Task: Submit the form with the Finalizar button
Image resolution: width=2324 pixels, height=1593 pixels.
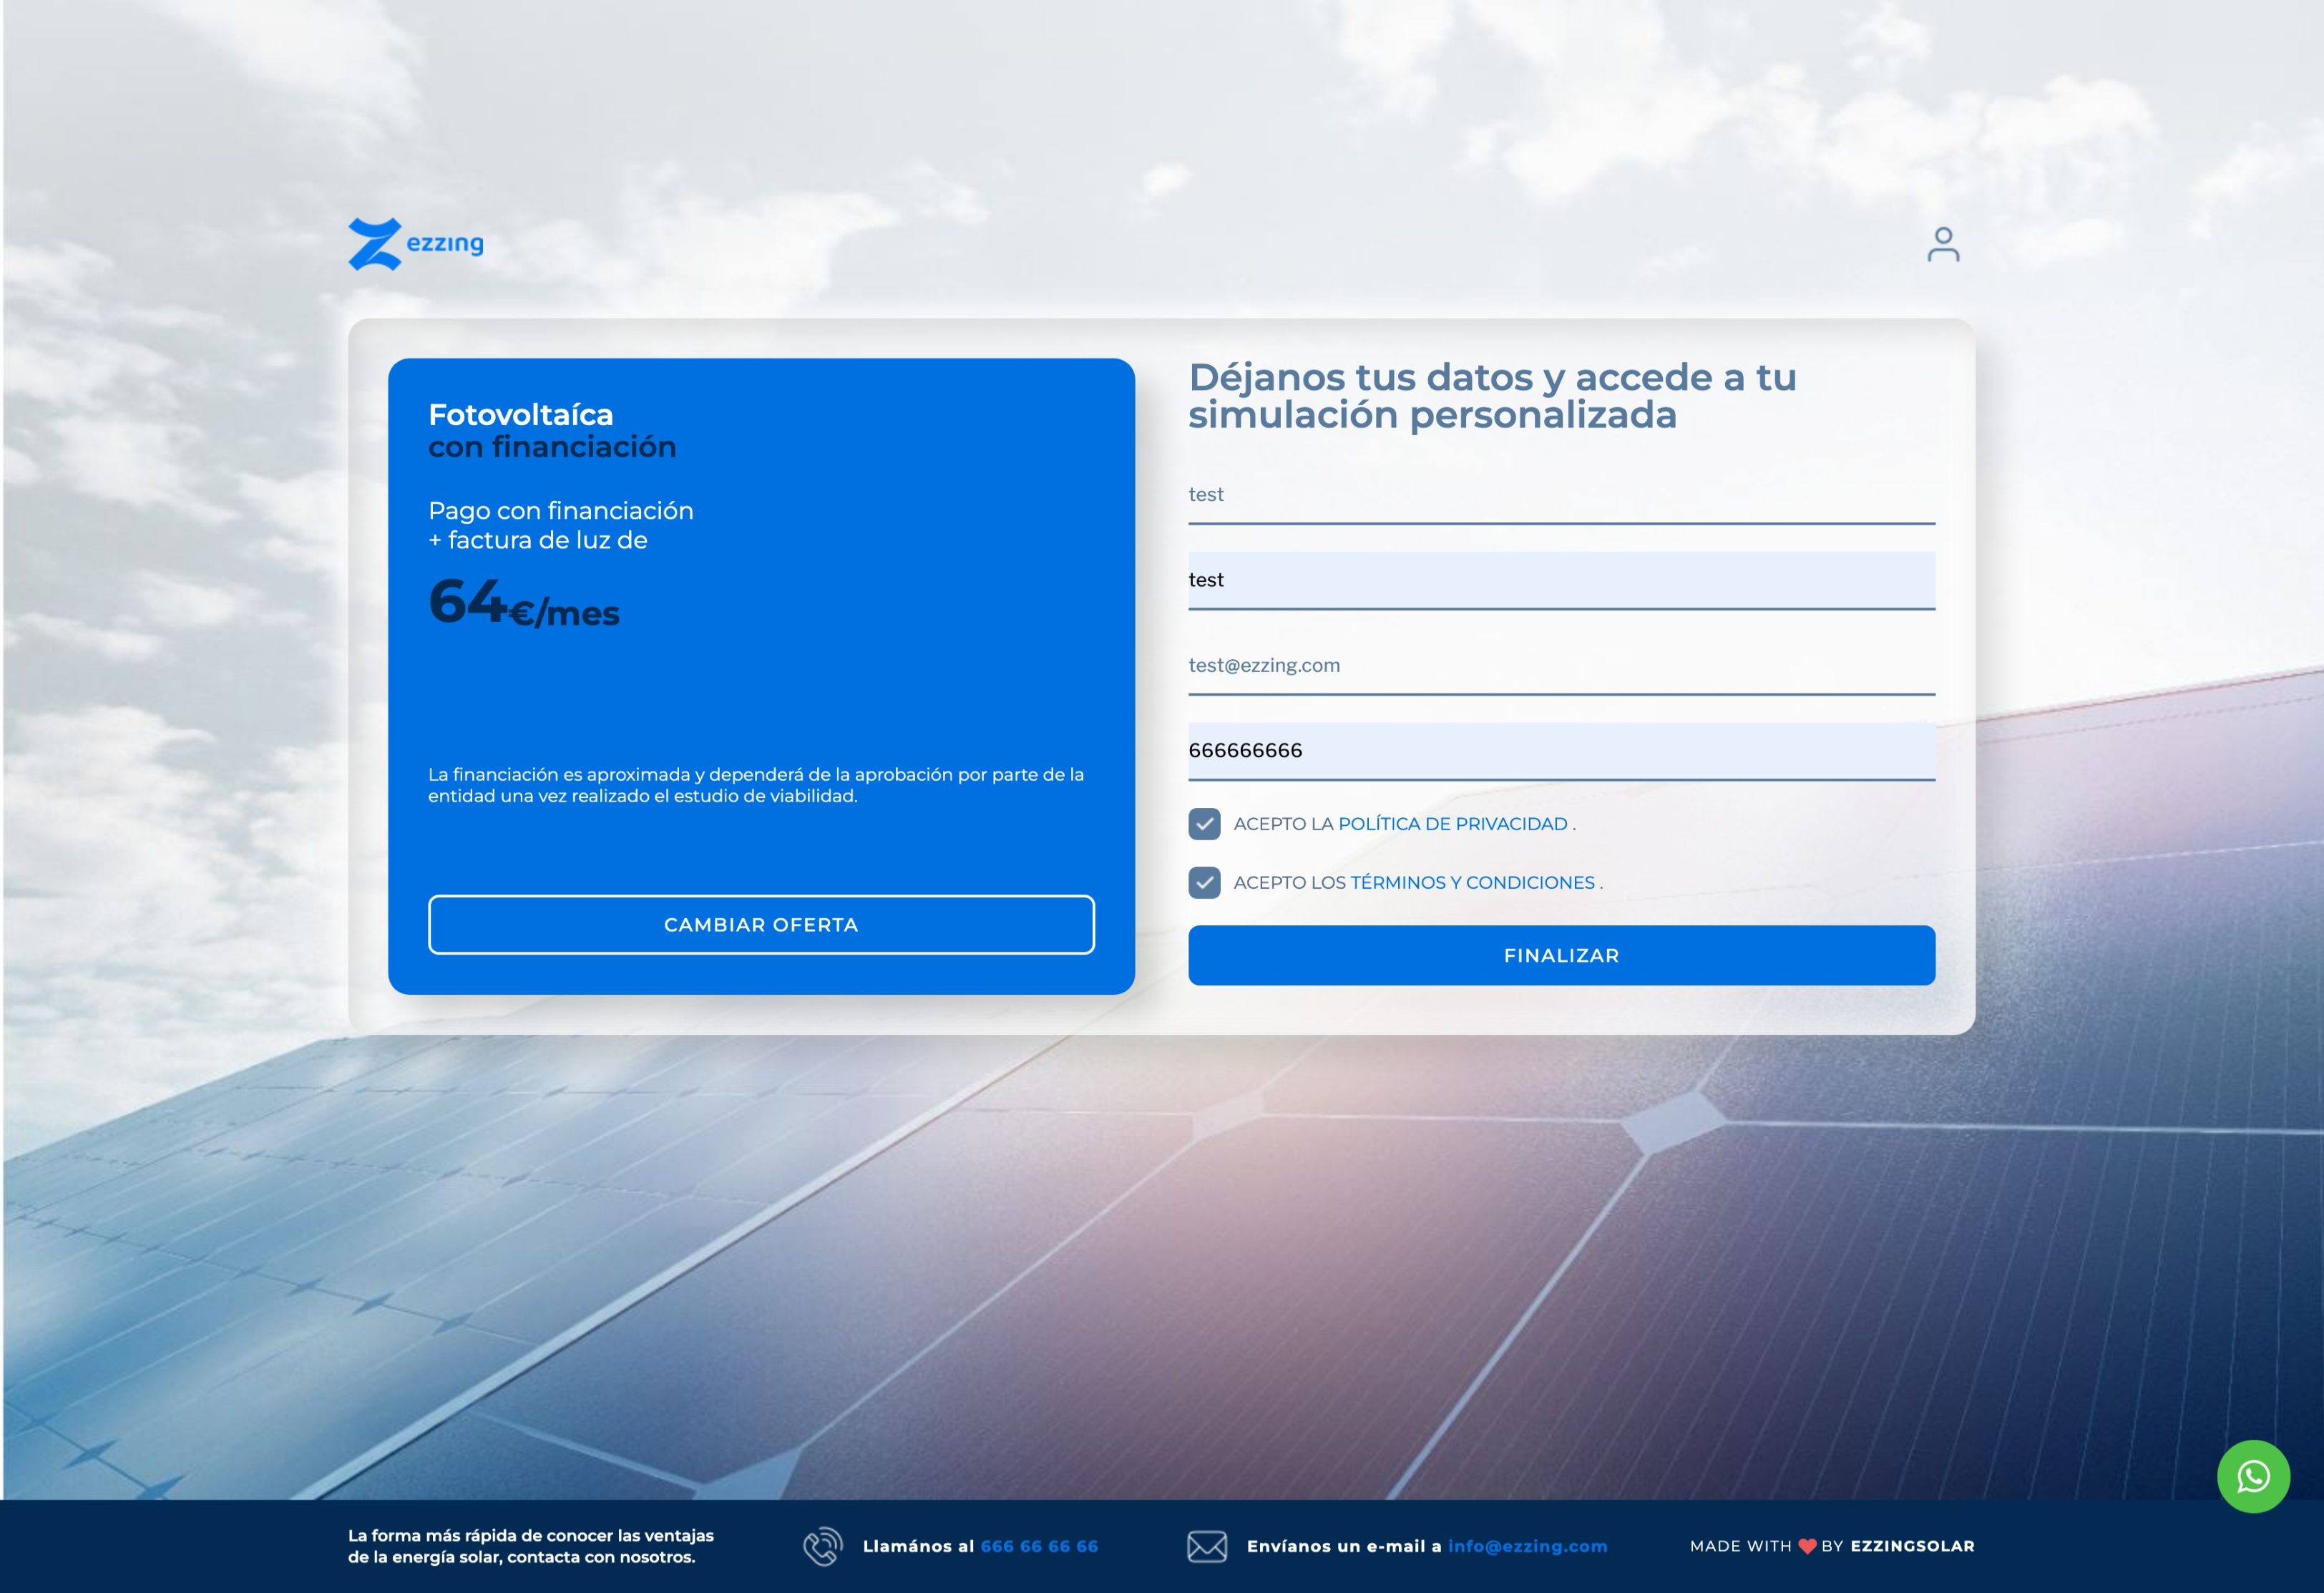Action: pyautogui.click(x=1561, y=956)
